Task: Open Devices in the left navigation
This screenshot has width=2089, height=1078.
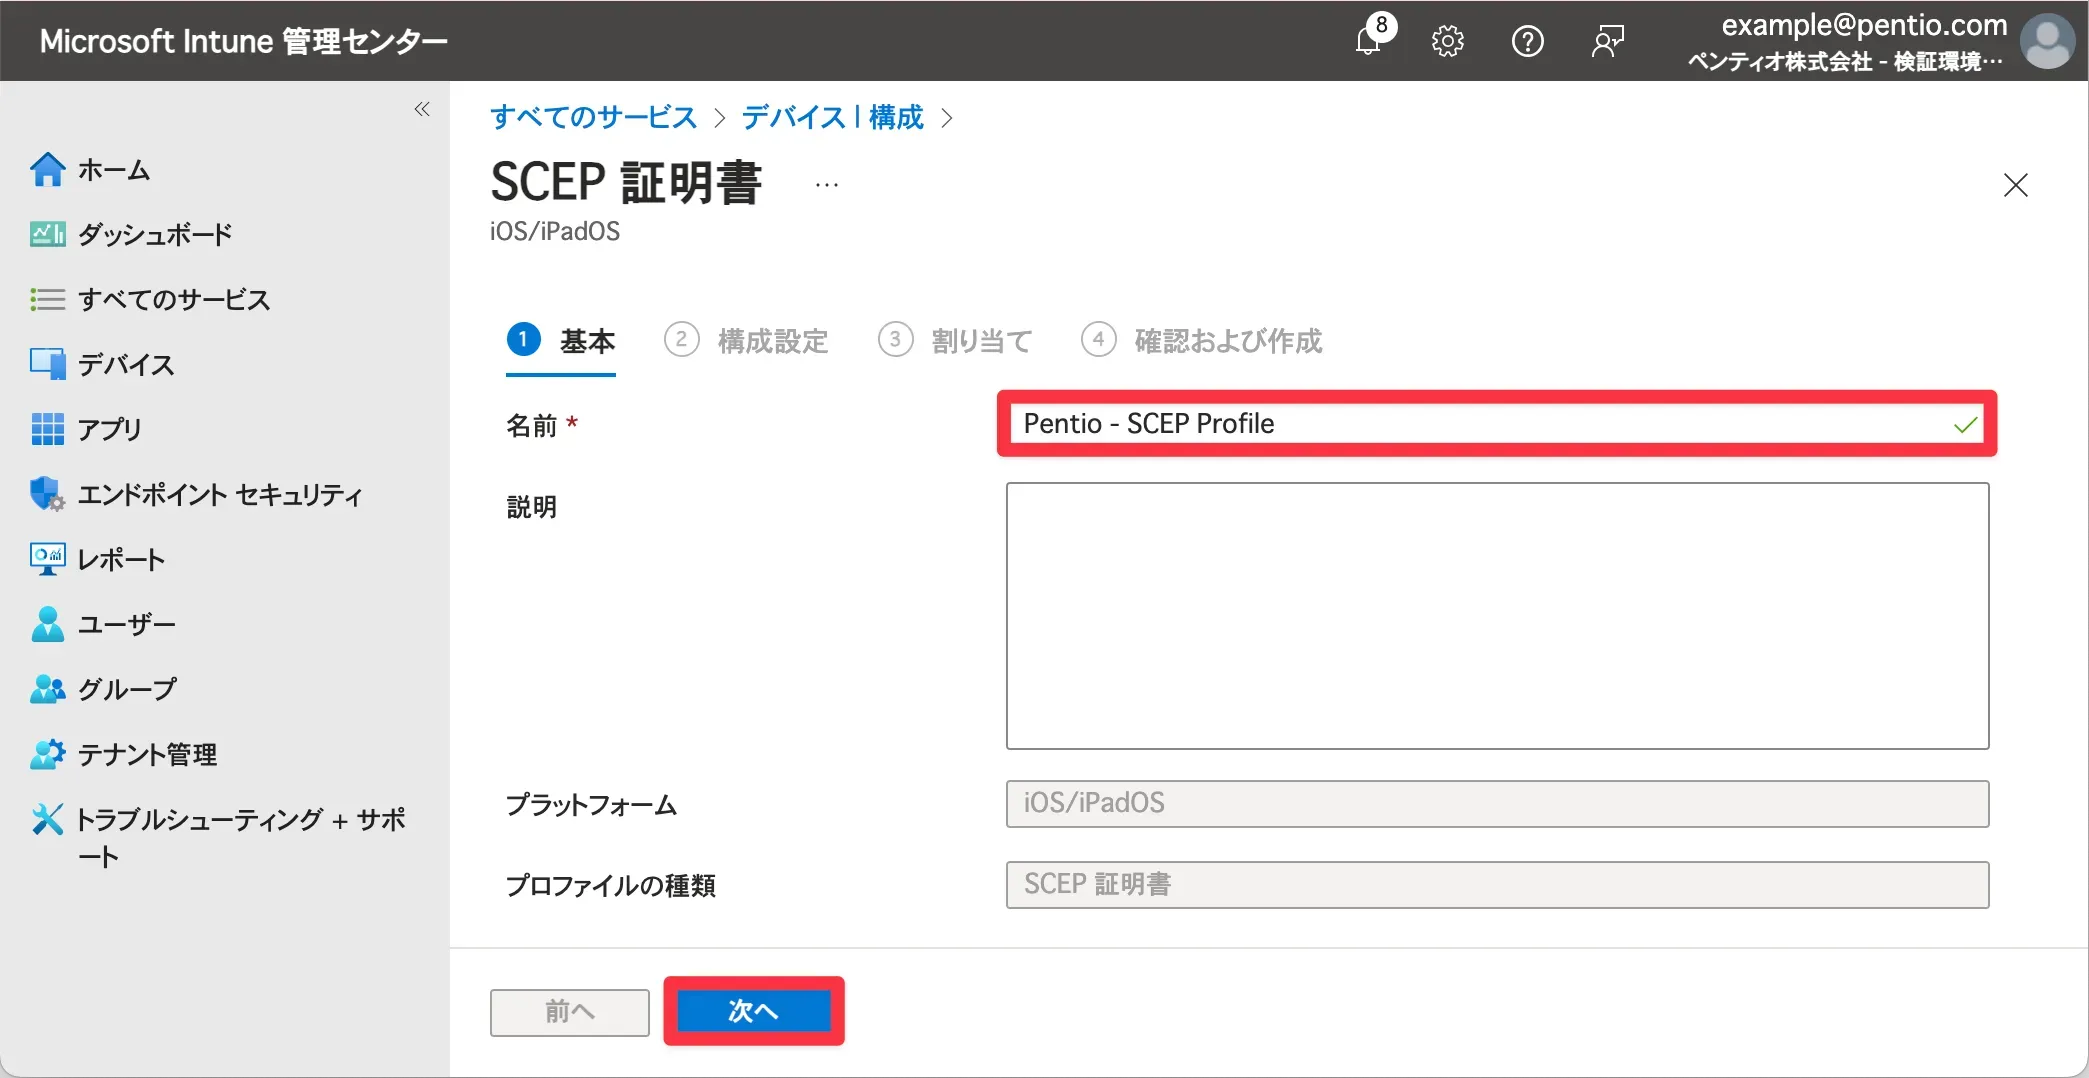Action: point(126,365)
